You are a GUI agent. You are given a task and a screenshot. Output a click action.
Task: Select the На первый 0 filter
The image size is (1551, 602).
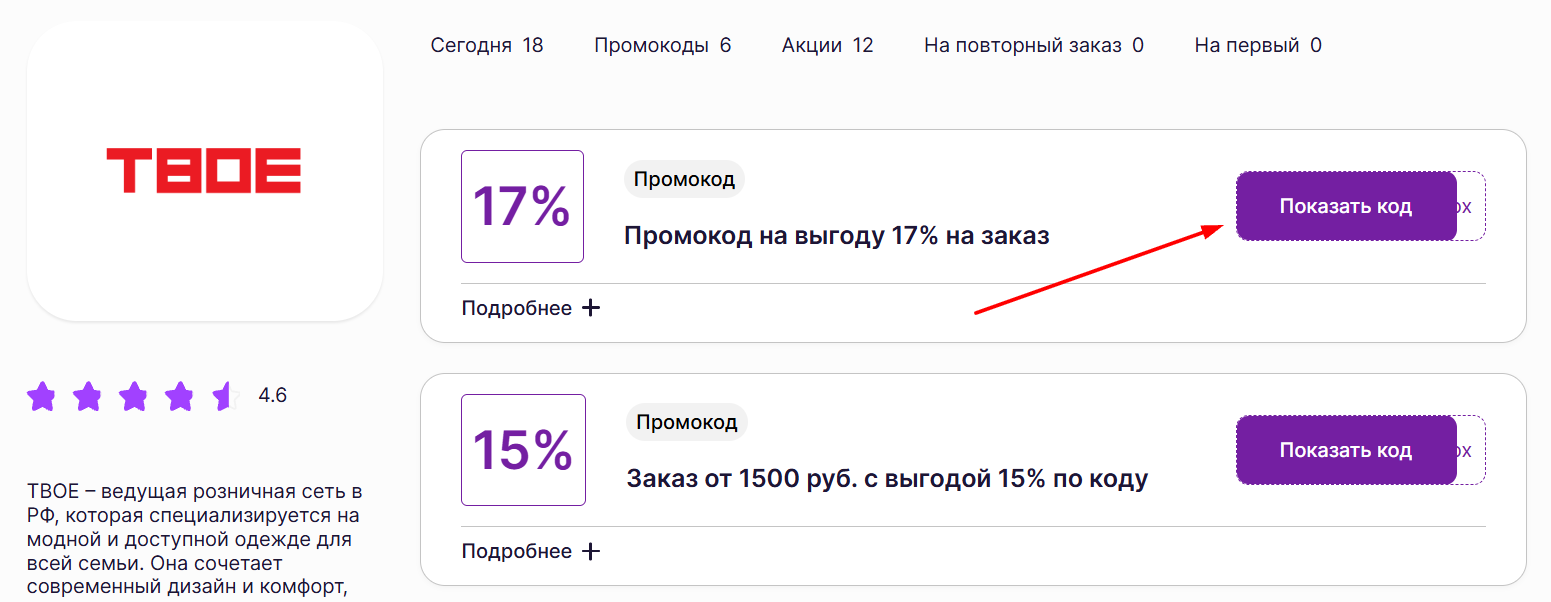pos(1257,44)
